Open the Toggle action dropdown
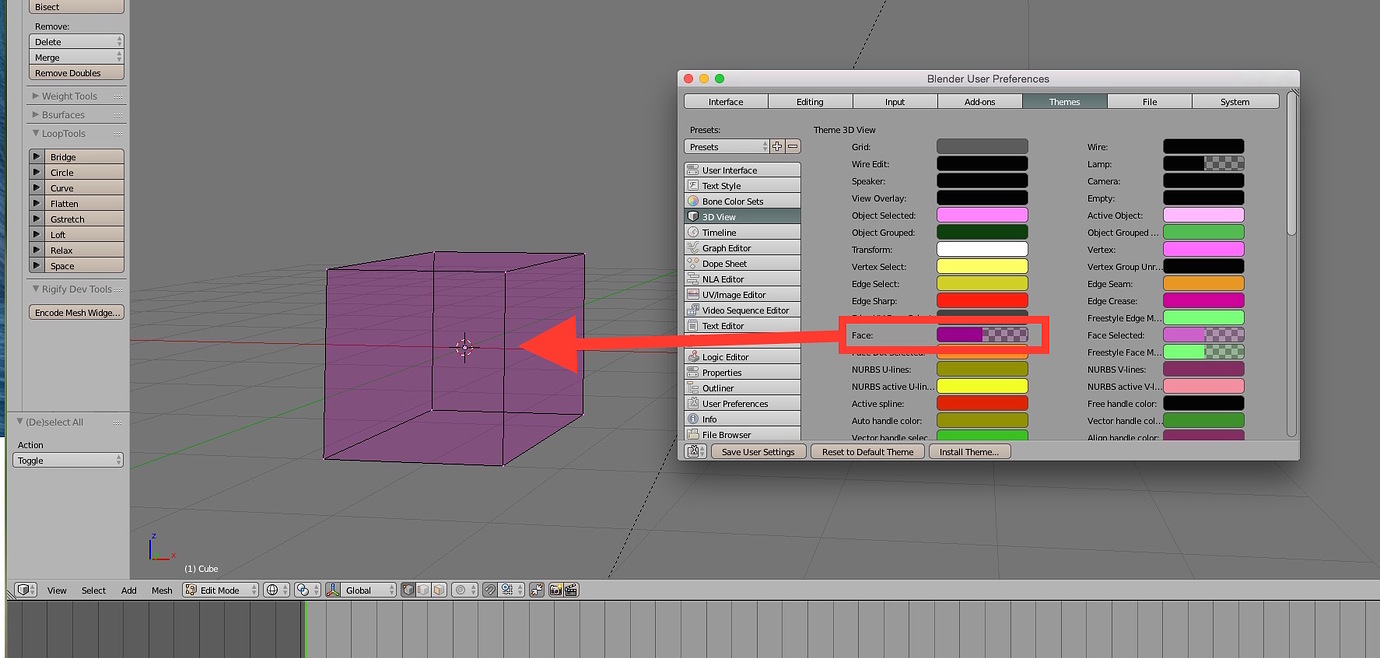The height and width of the screenshot is (658, 1380). 69,460
